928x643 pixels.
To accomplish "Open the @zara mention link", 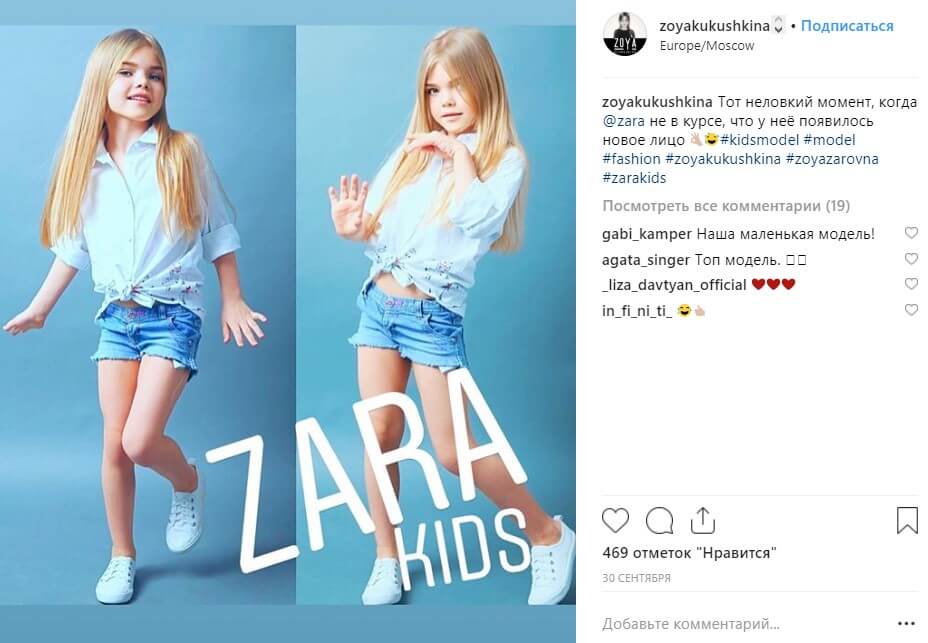I will pos(623,121).
